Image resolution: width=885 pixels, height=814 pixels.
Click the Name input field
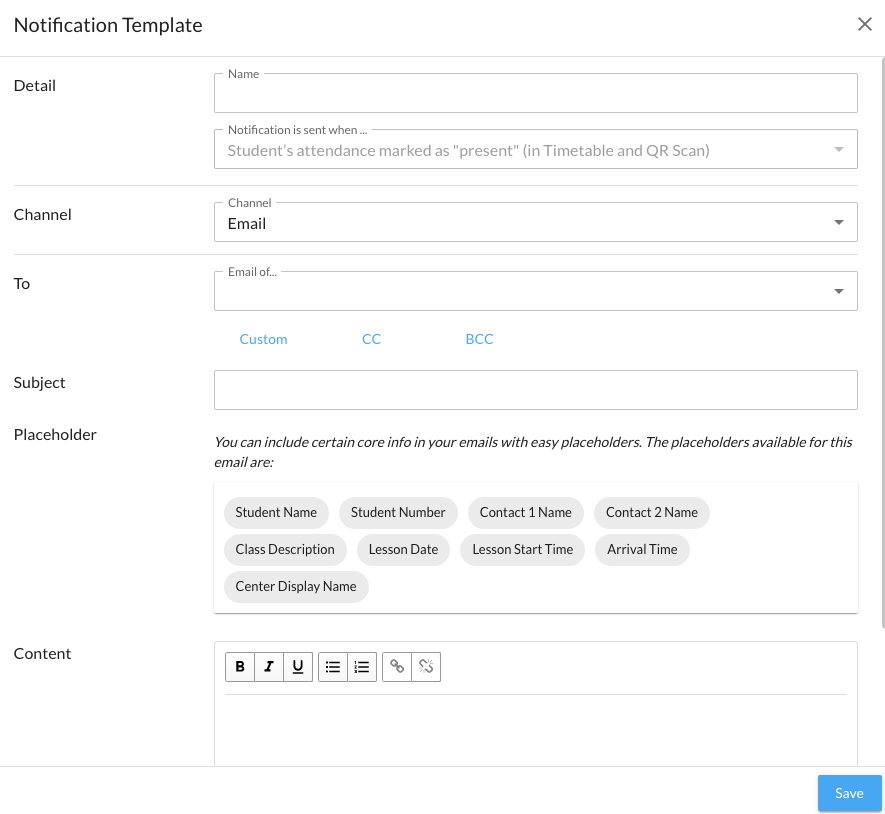535,94
